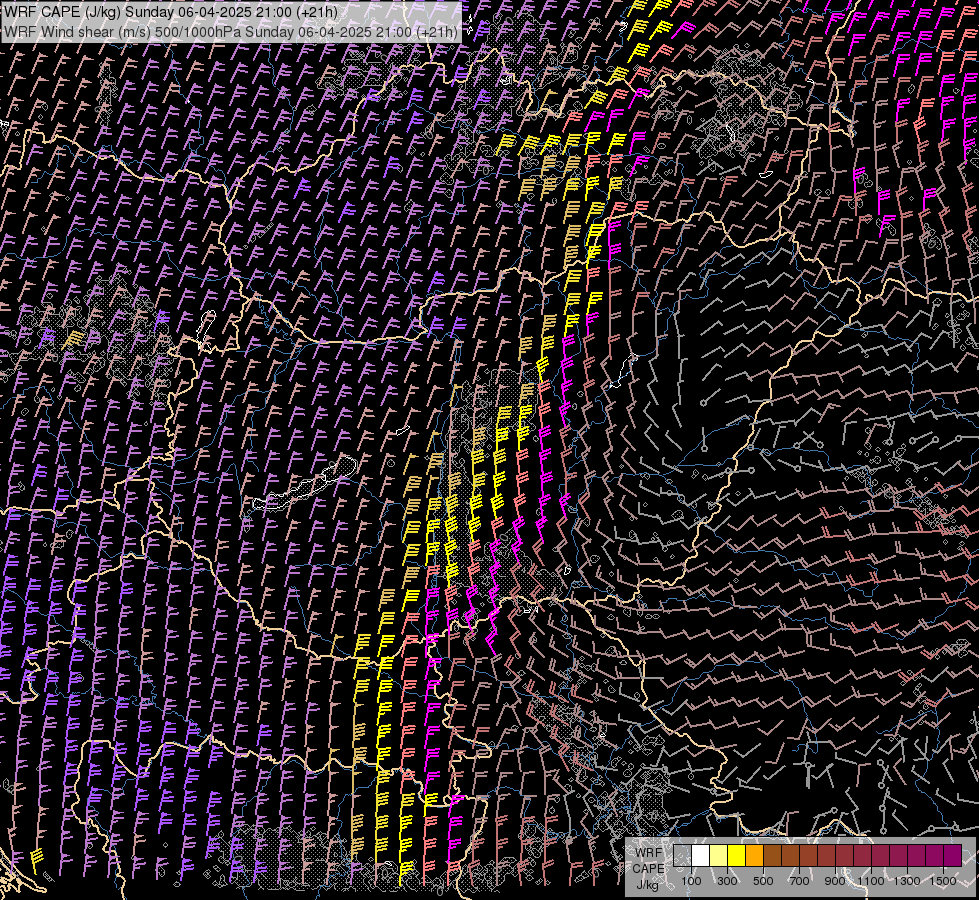This screenshot has width=979, height=900.
Task: Click the 300 legend value
Action: (x=727, y=881)
